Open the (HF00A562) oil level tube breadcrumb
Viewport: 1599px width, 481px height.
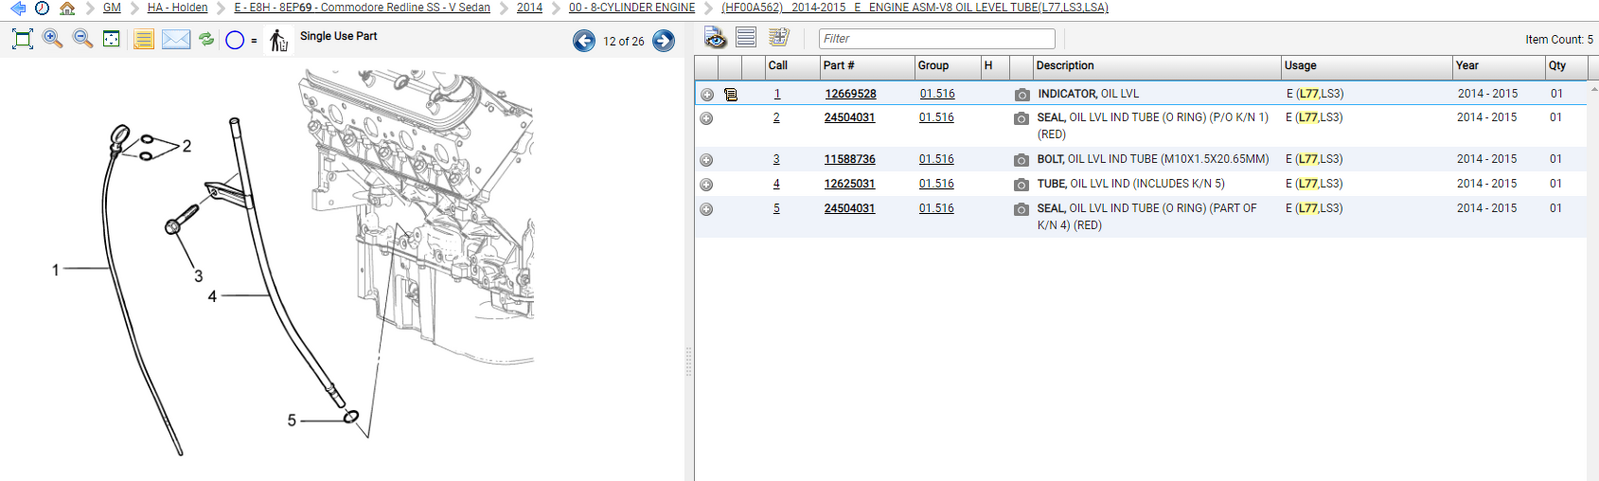tap(915, 8)
